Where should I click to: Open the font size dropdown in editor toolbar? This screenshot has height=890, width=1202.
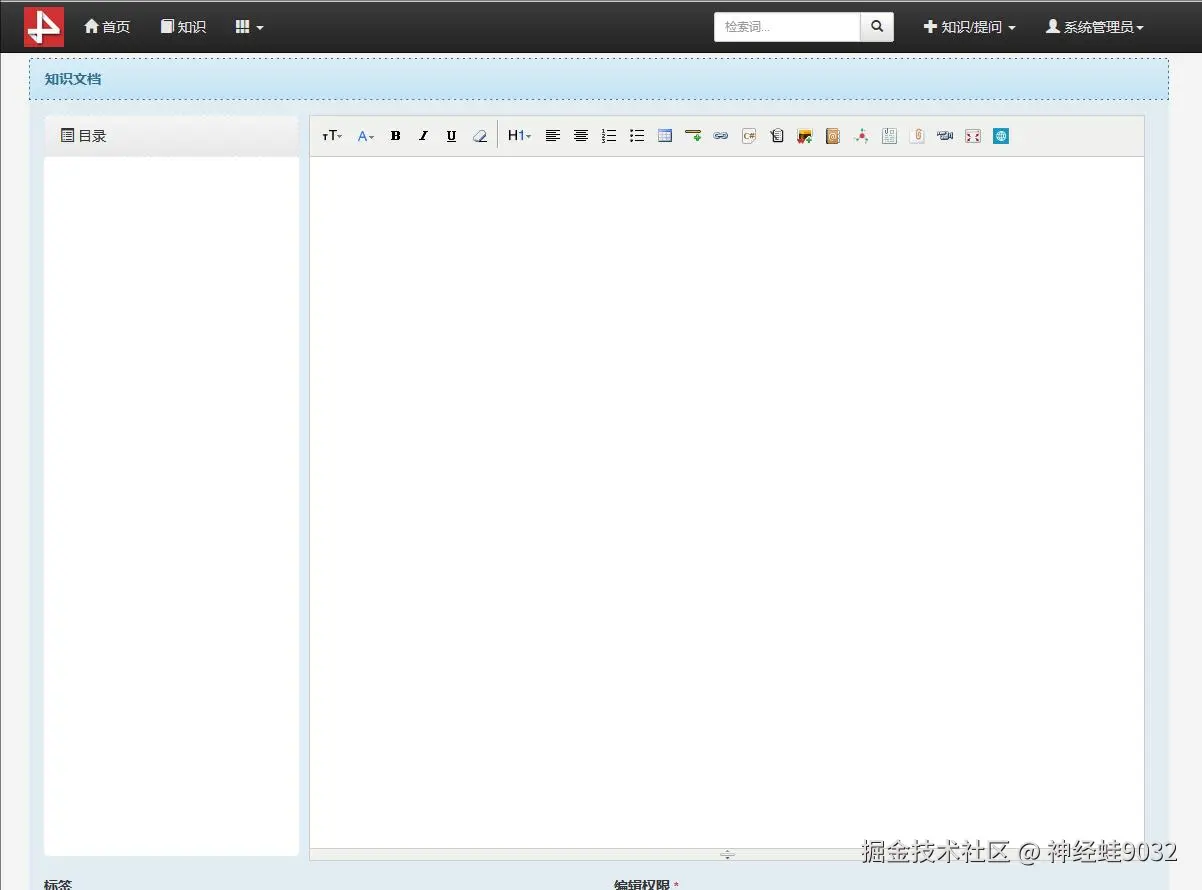[x=332, y=136]
